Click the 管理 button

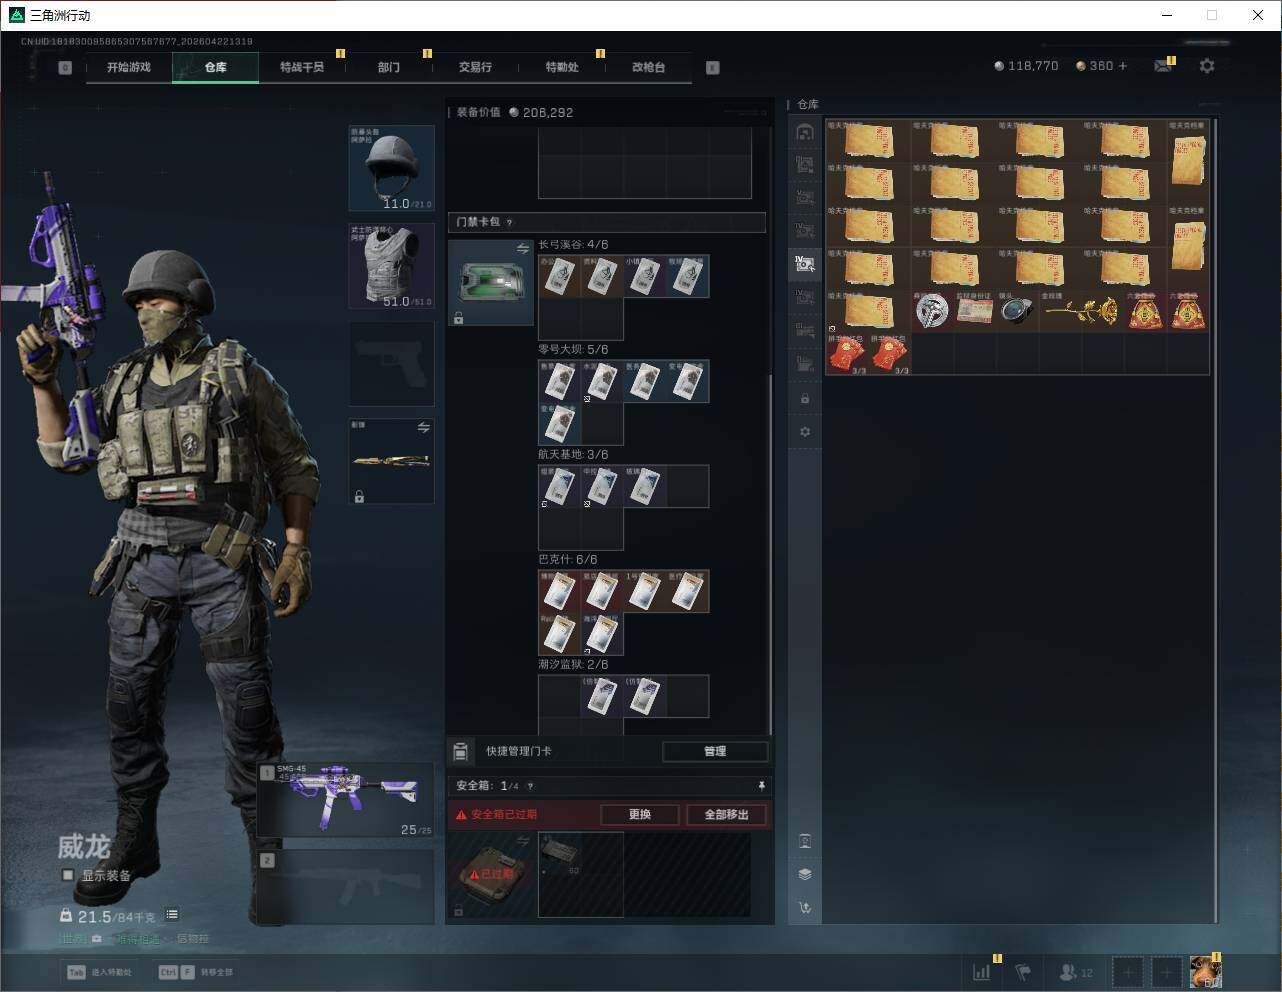click(x=715, y=751)
